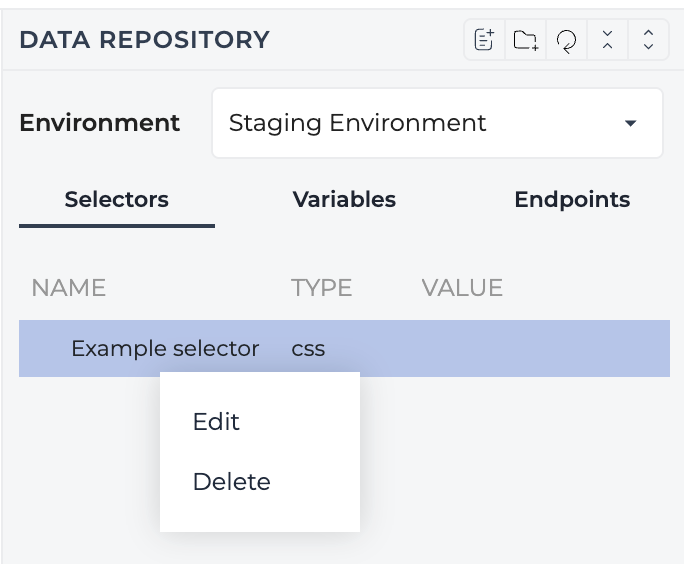The image size is (684, 564).
Task: Click the NAME column header
Action: [68, 288]
